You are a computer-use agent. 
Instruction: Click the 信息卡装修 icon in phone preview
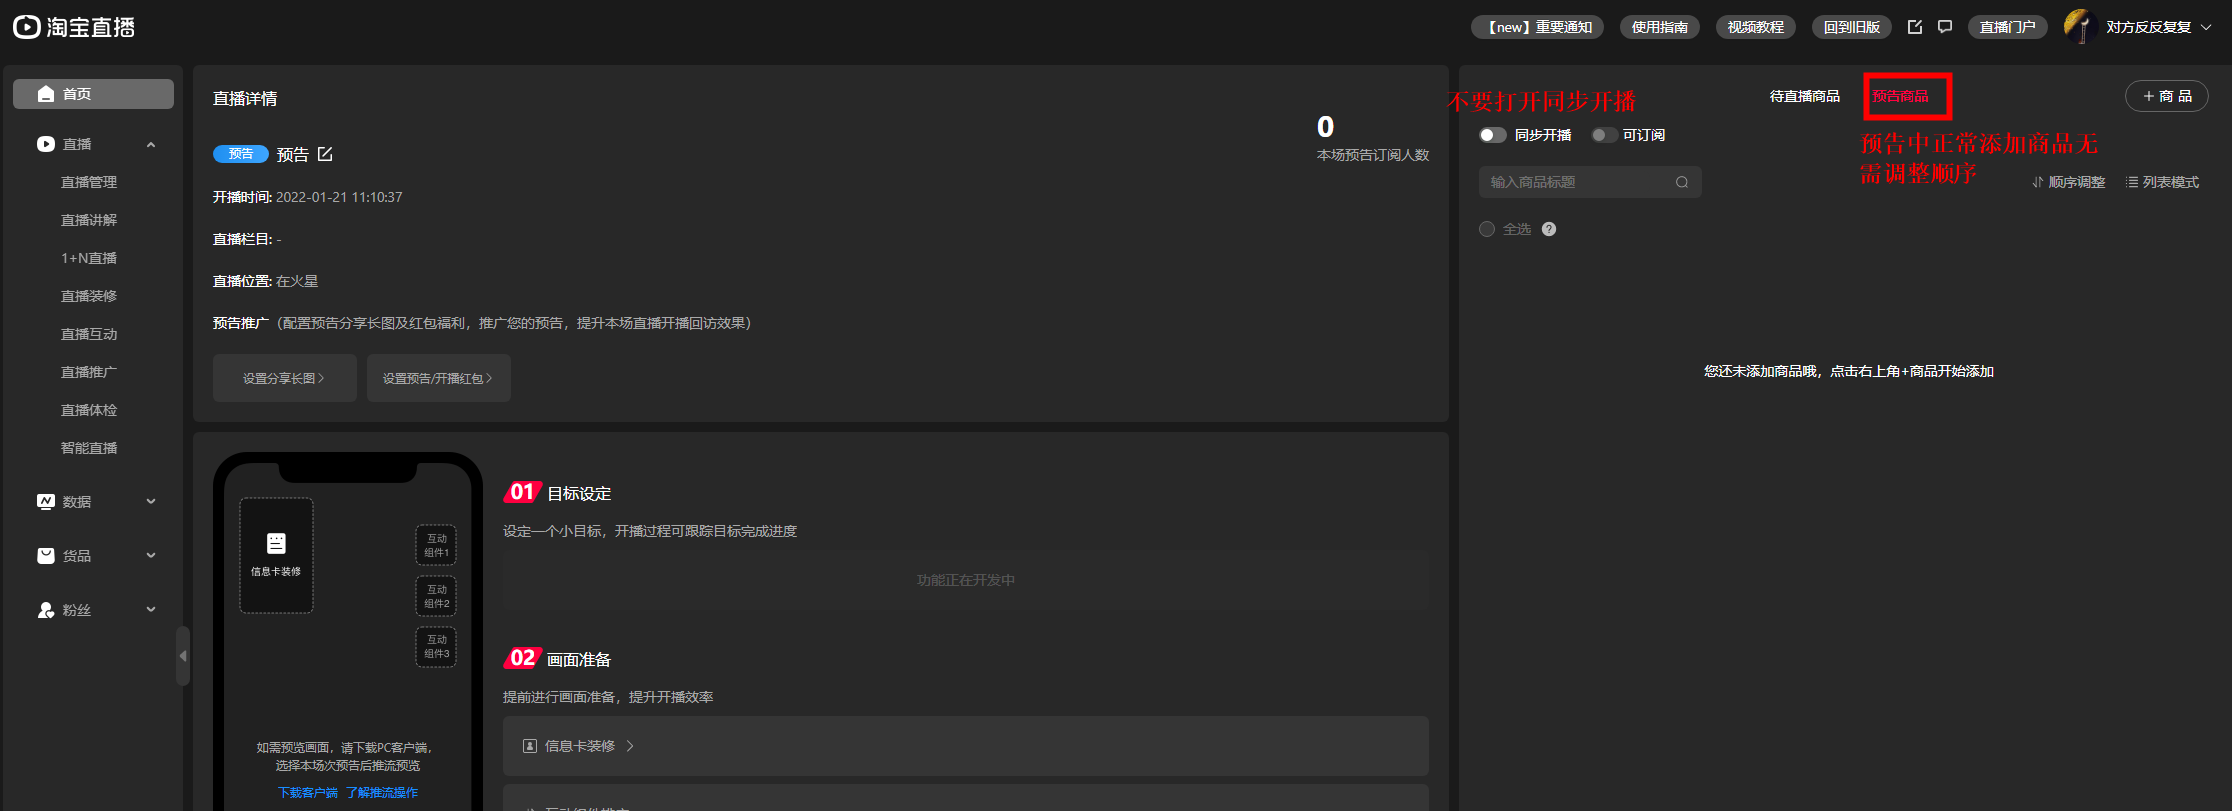tap(276, 544)
